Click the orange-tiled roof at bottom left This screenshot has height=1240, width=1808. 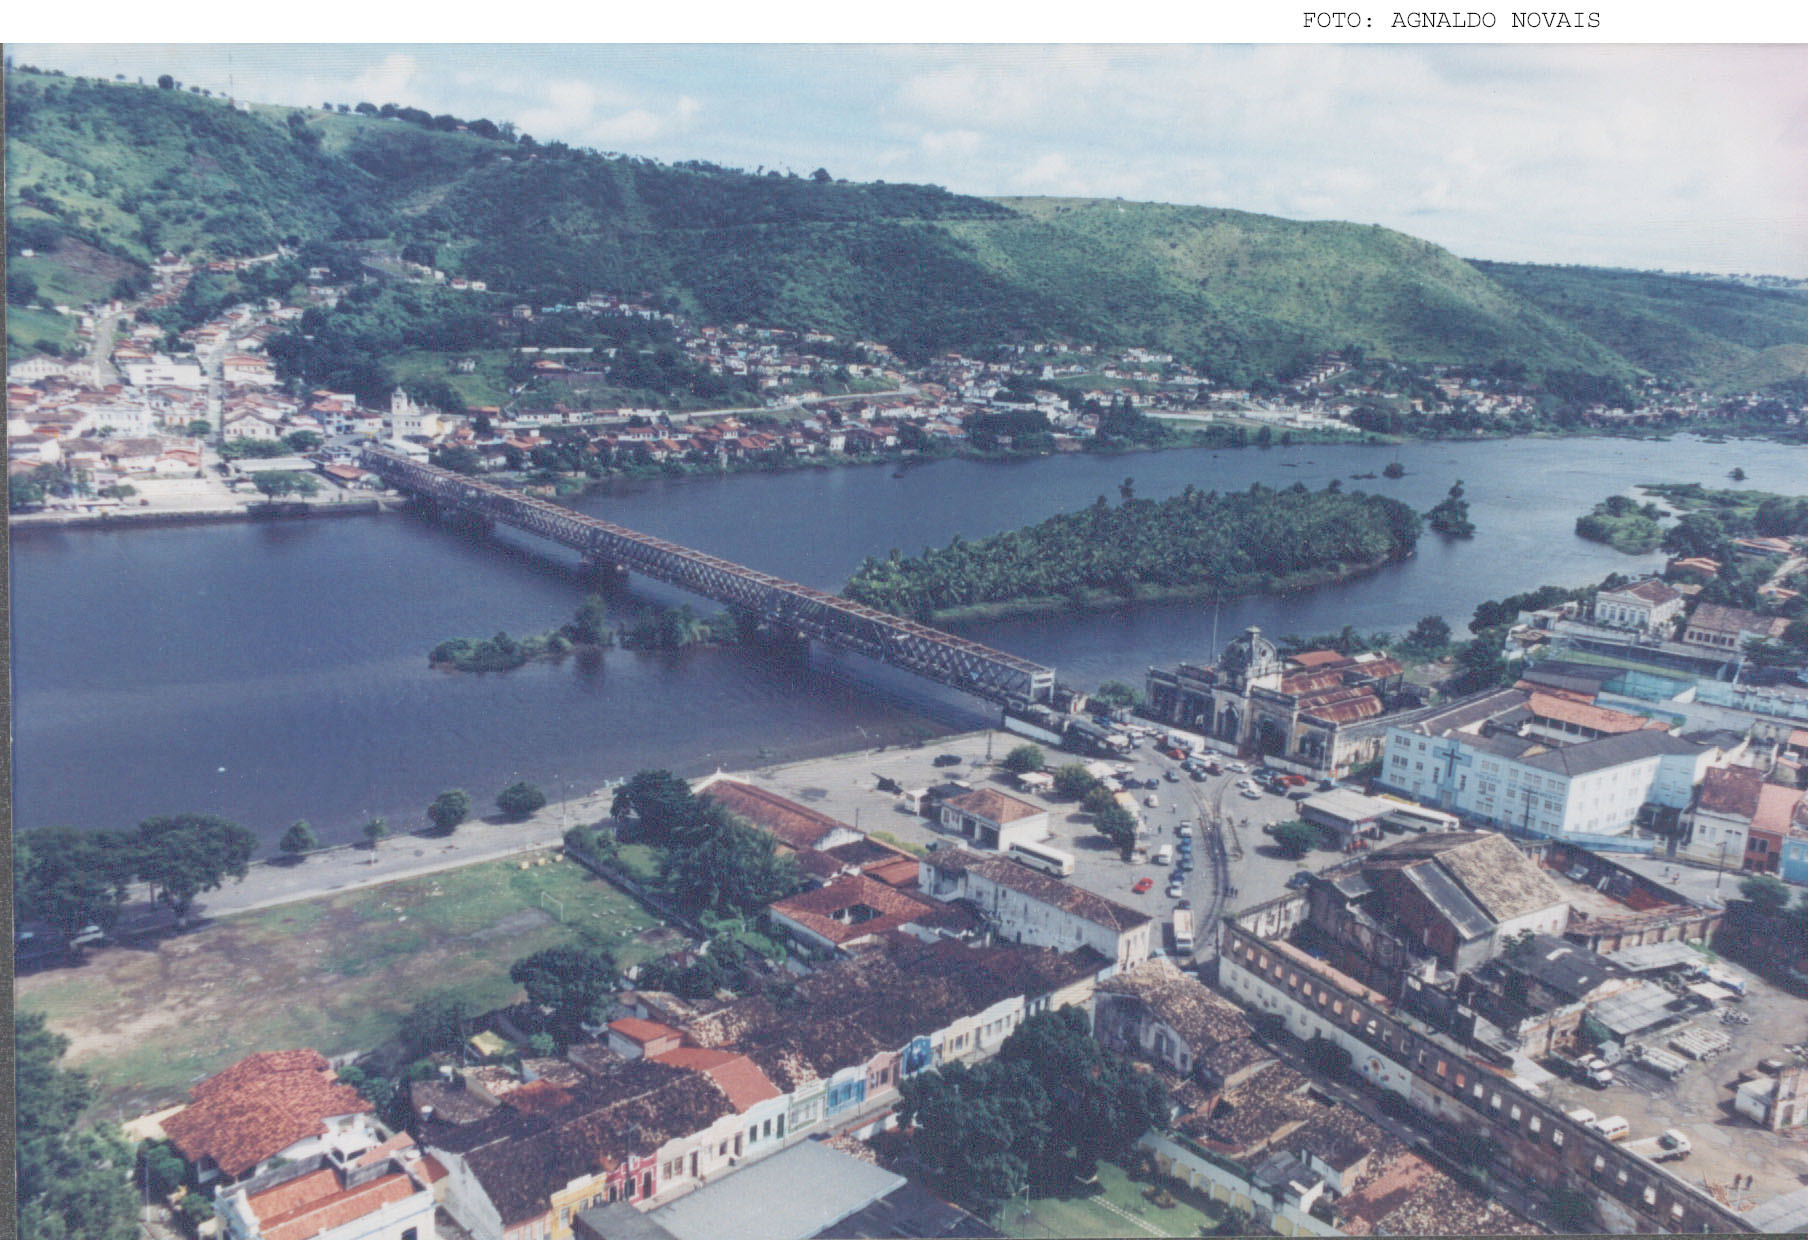pos(265,1105)
